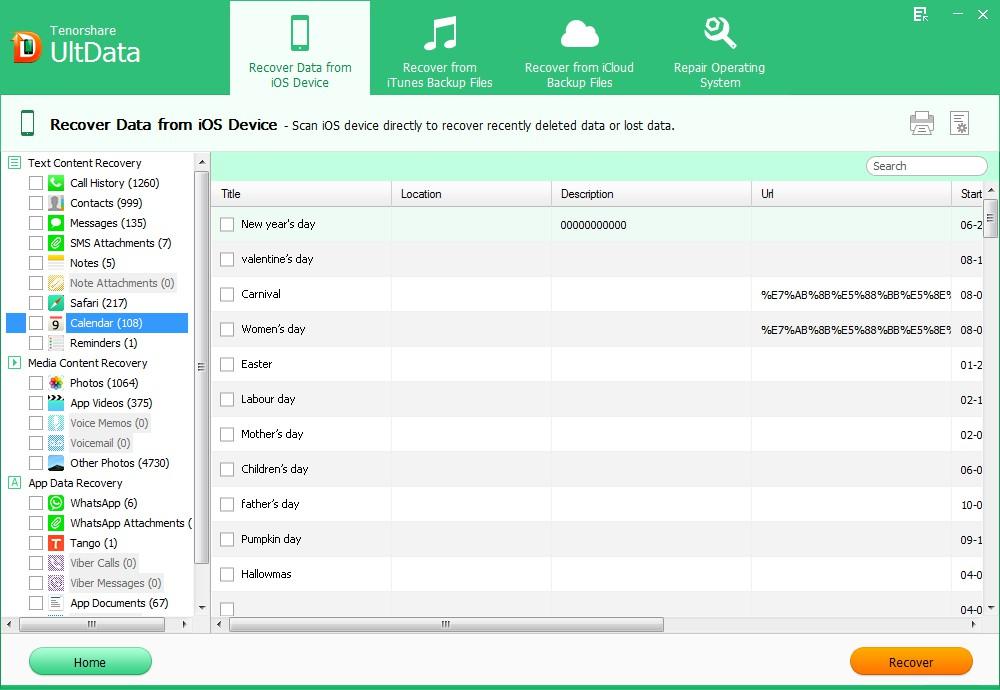
Task: Click the Voicemail icon
Action: click(x=56, y=443)
